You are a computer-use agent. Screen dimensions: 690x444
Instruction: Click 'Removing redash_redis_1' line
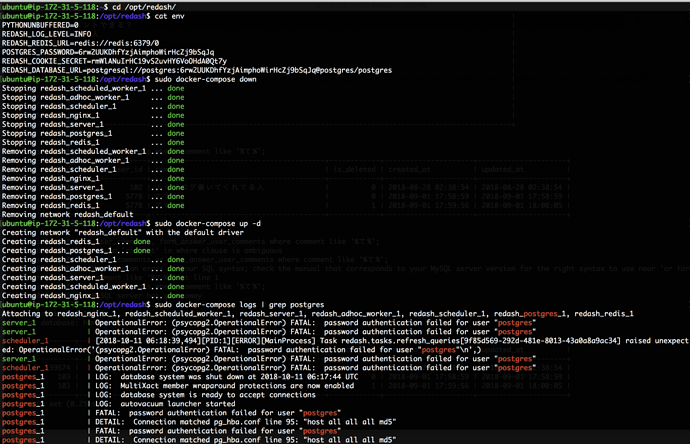tap(93, 205)
